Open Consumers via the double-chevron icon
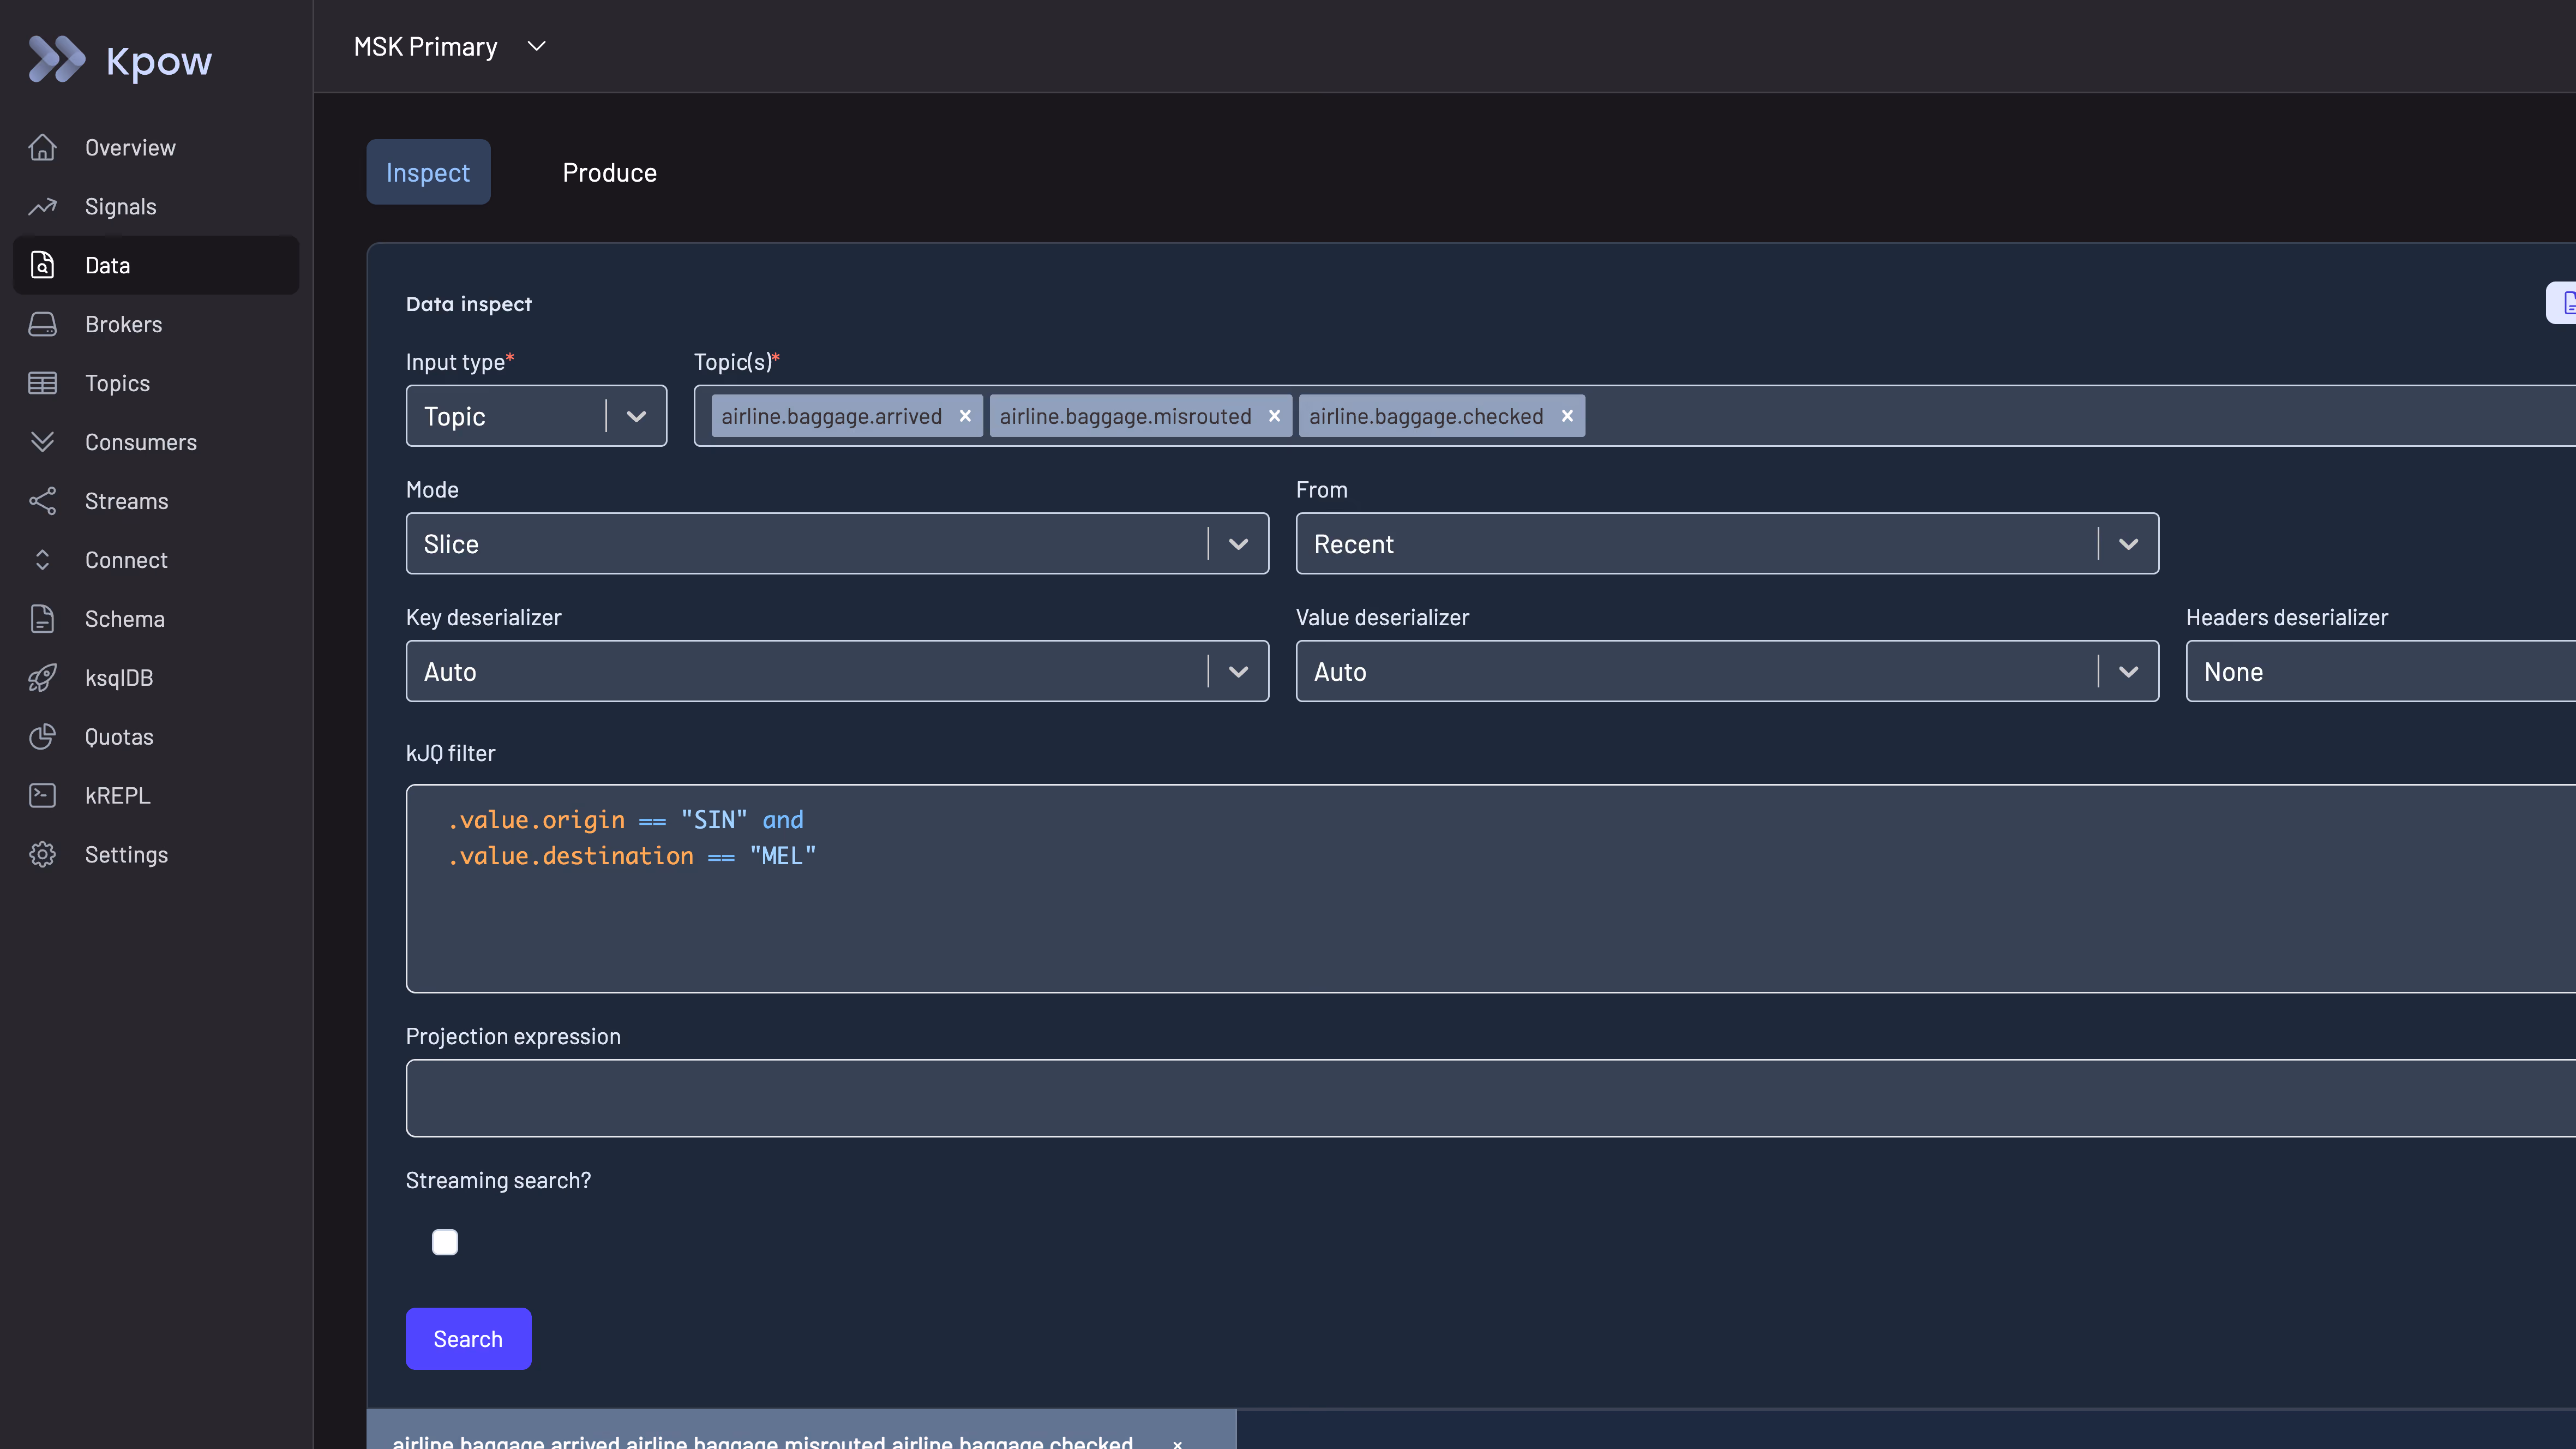The height and width of the screenshot is (1449, 2576). pyautogui.click(x=42, y=442)
